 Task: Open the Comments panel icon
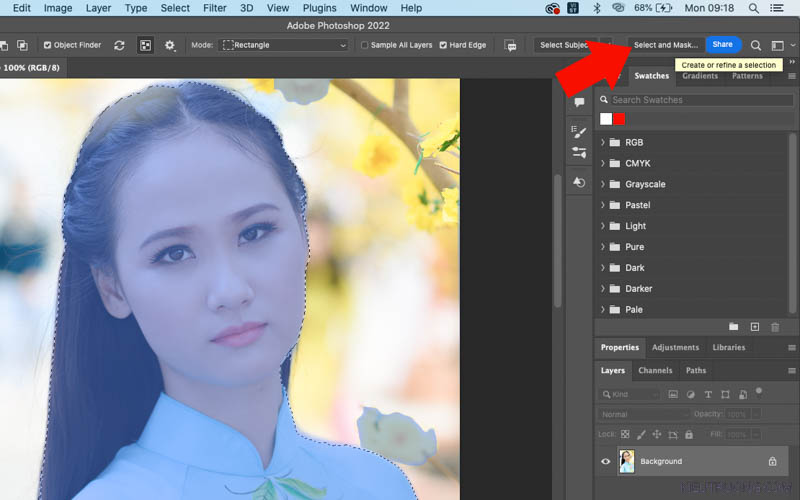point(579,102)
